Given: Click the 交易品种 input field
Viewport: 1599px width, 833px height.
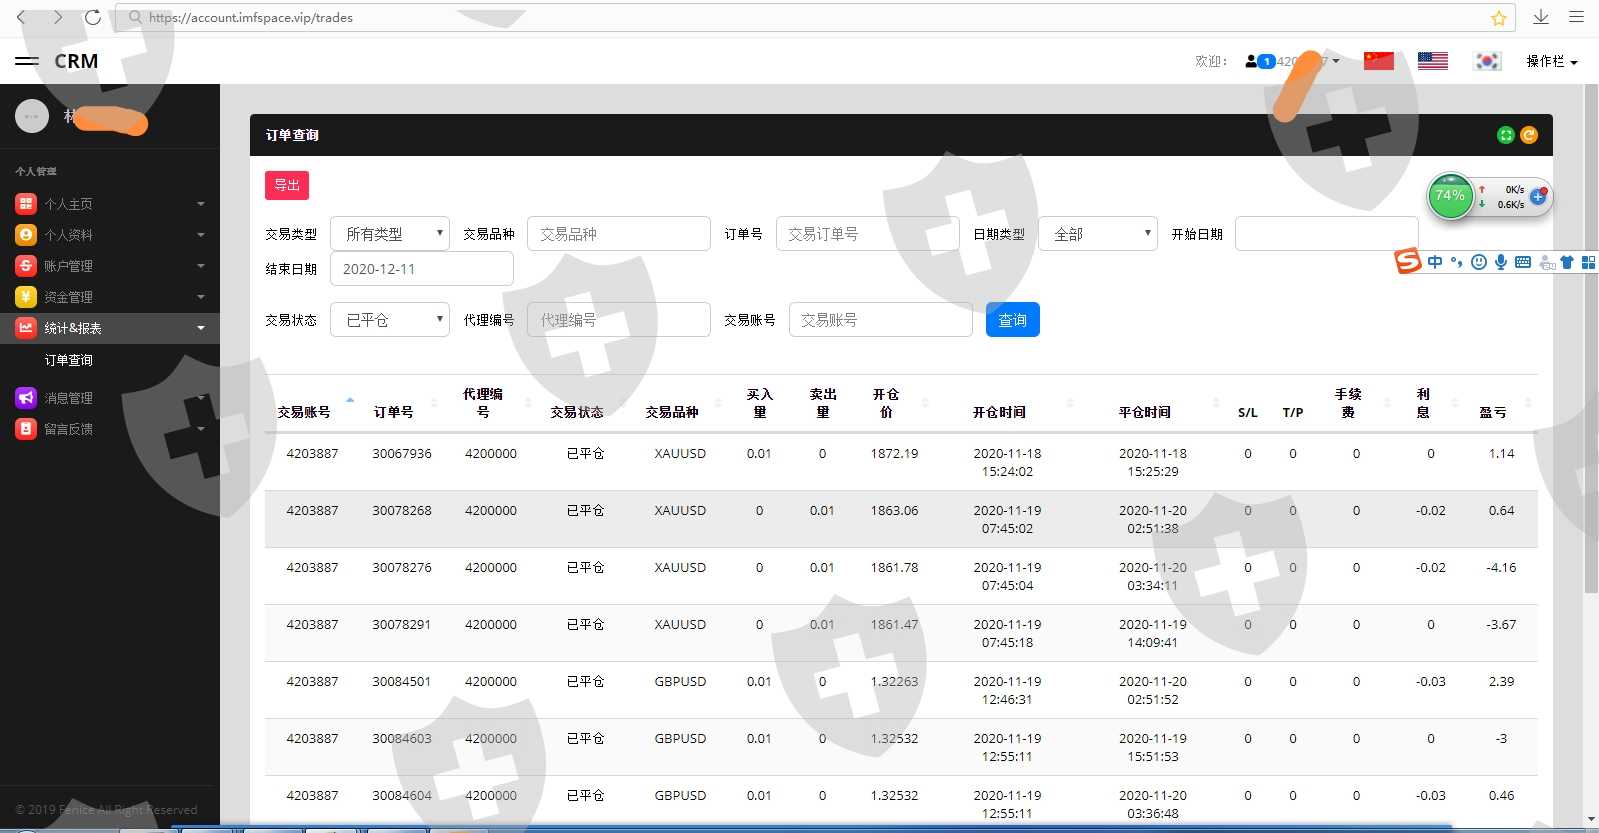Looking at the screenshot, I should pos(618,234).
